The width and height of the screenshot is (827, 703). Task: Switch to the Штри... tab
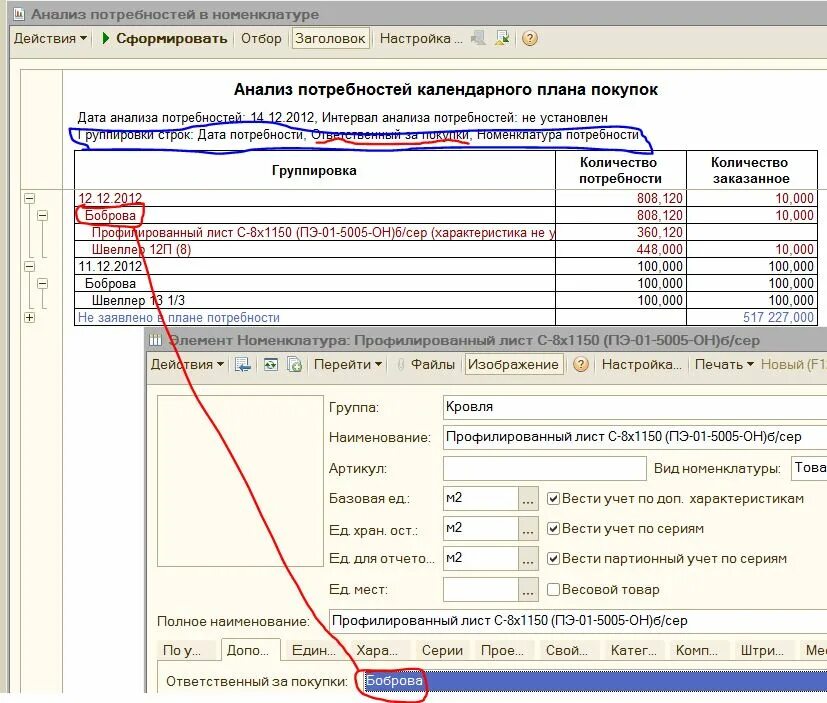tap(763, 651)
